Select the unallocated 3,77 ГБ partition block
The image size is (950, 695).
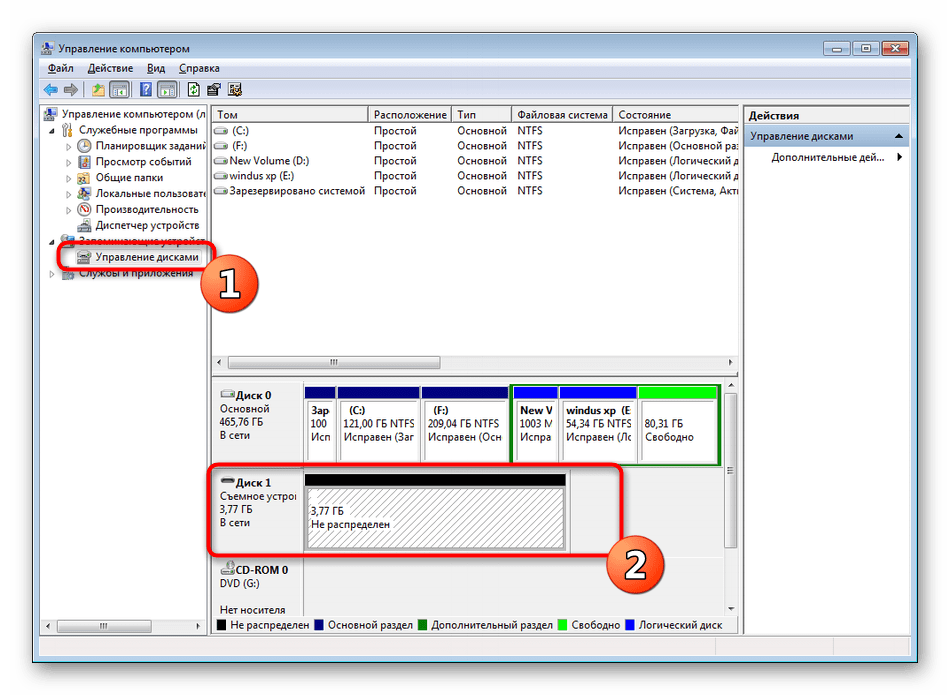pyautogui.click(x=435, y=517)
